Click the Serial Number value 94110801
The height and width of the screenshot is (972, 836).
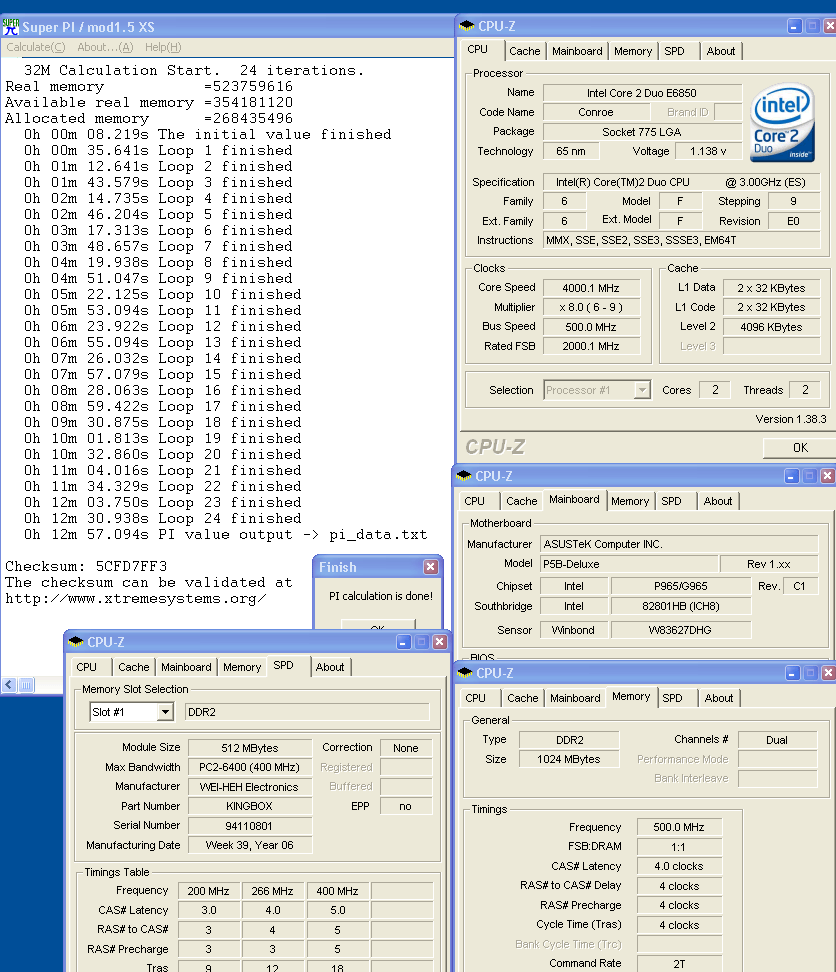250,826
